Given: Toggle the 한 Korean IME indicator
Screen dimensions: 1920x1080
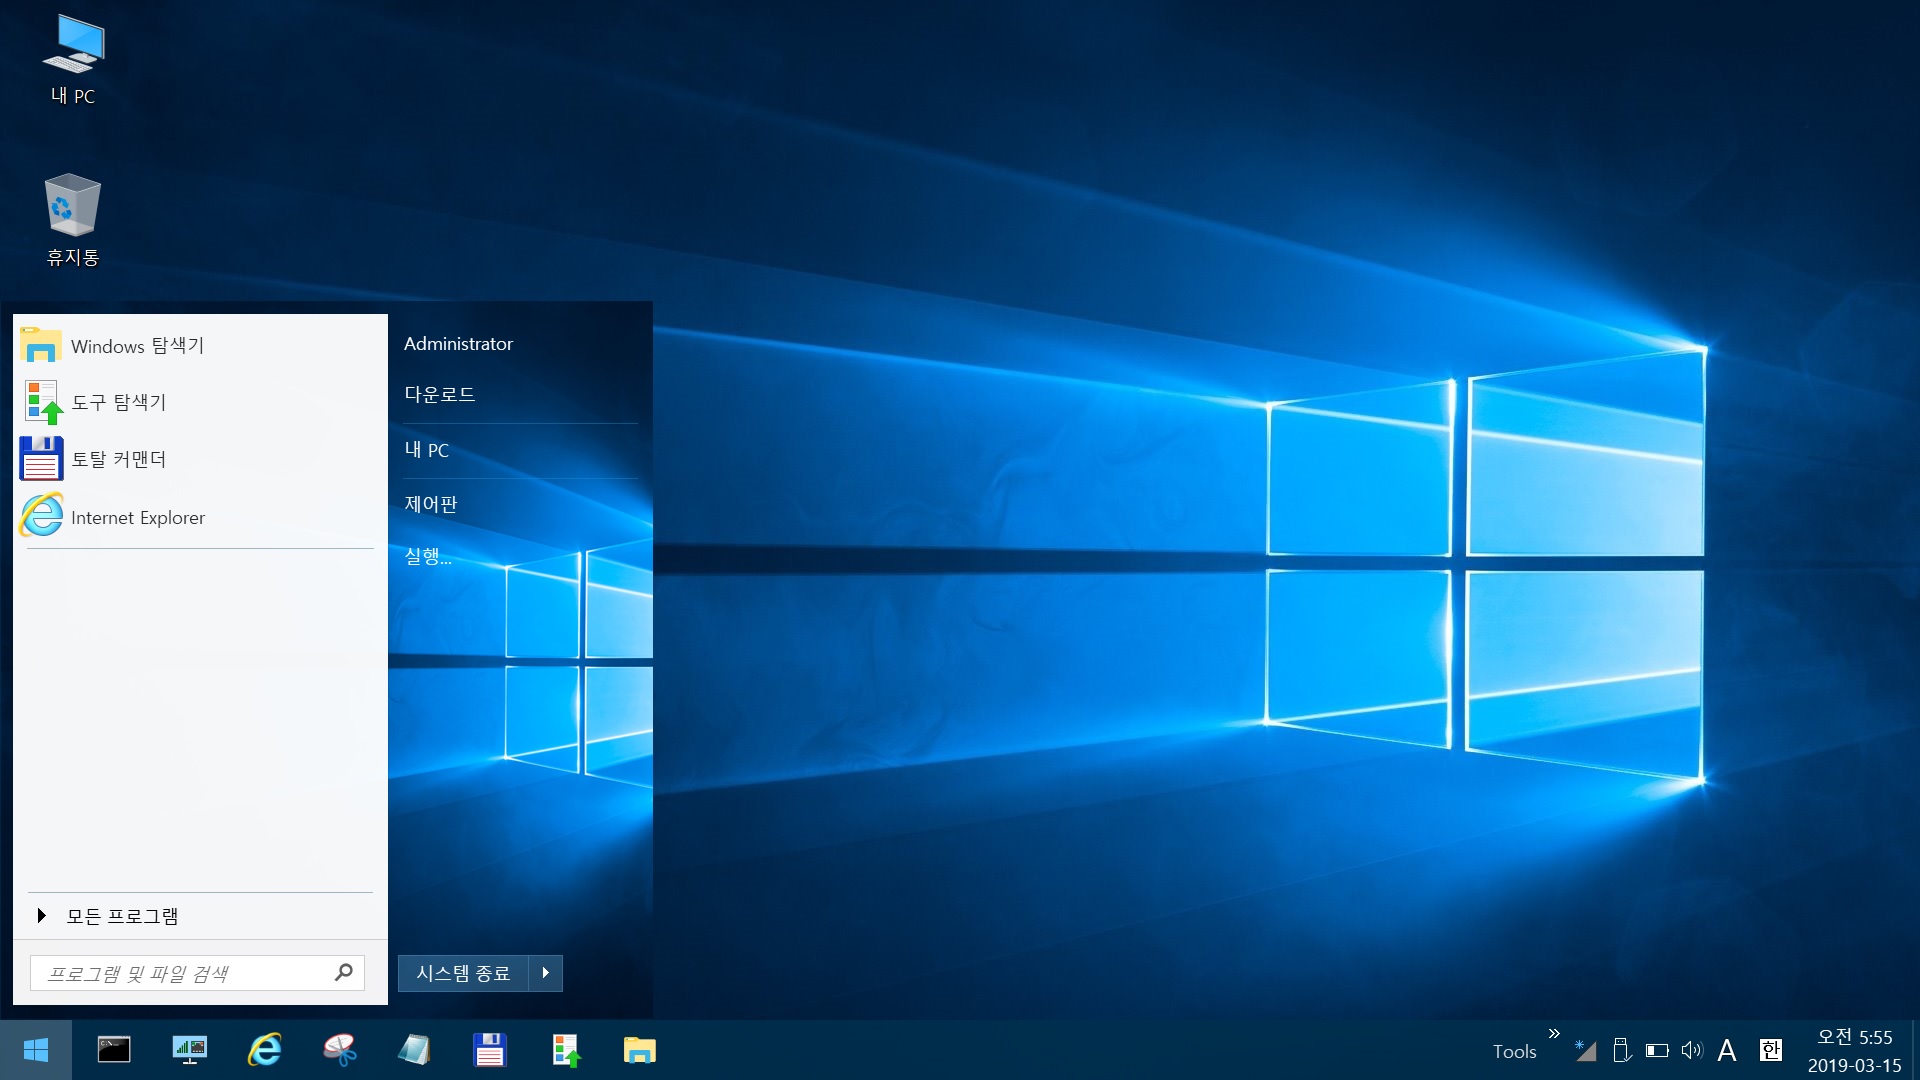Looking at the screenshot, I should 1771,1050.
